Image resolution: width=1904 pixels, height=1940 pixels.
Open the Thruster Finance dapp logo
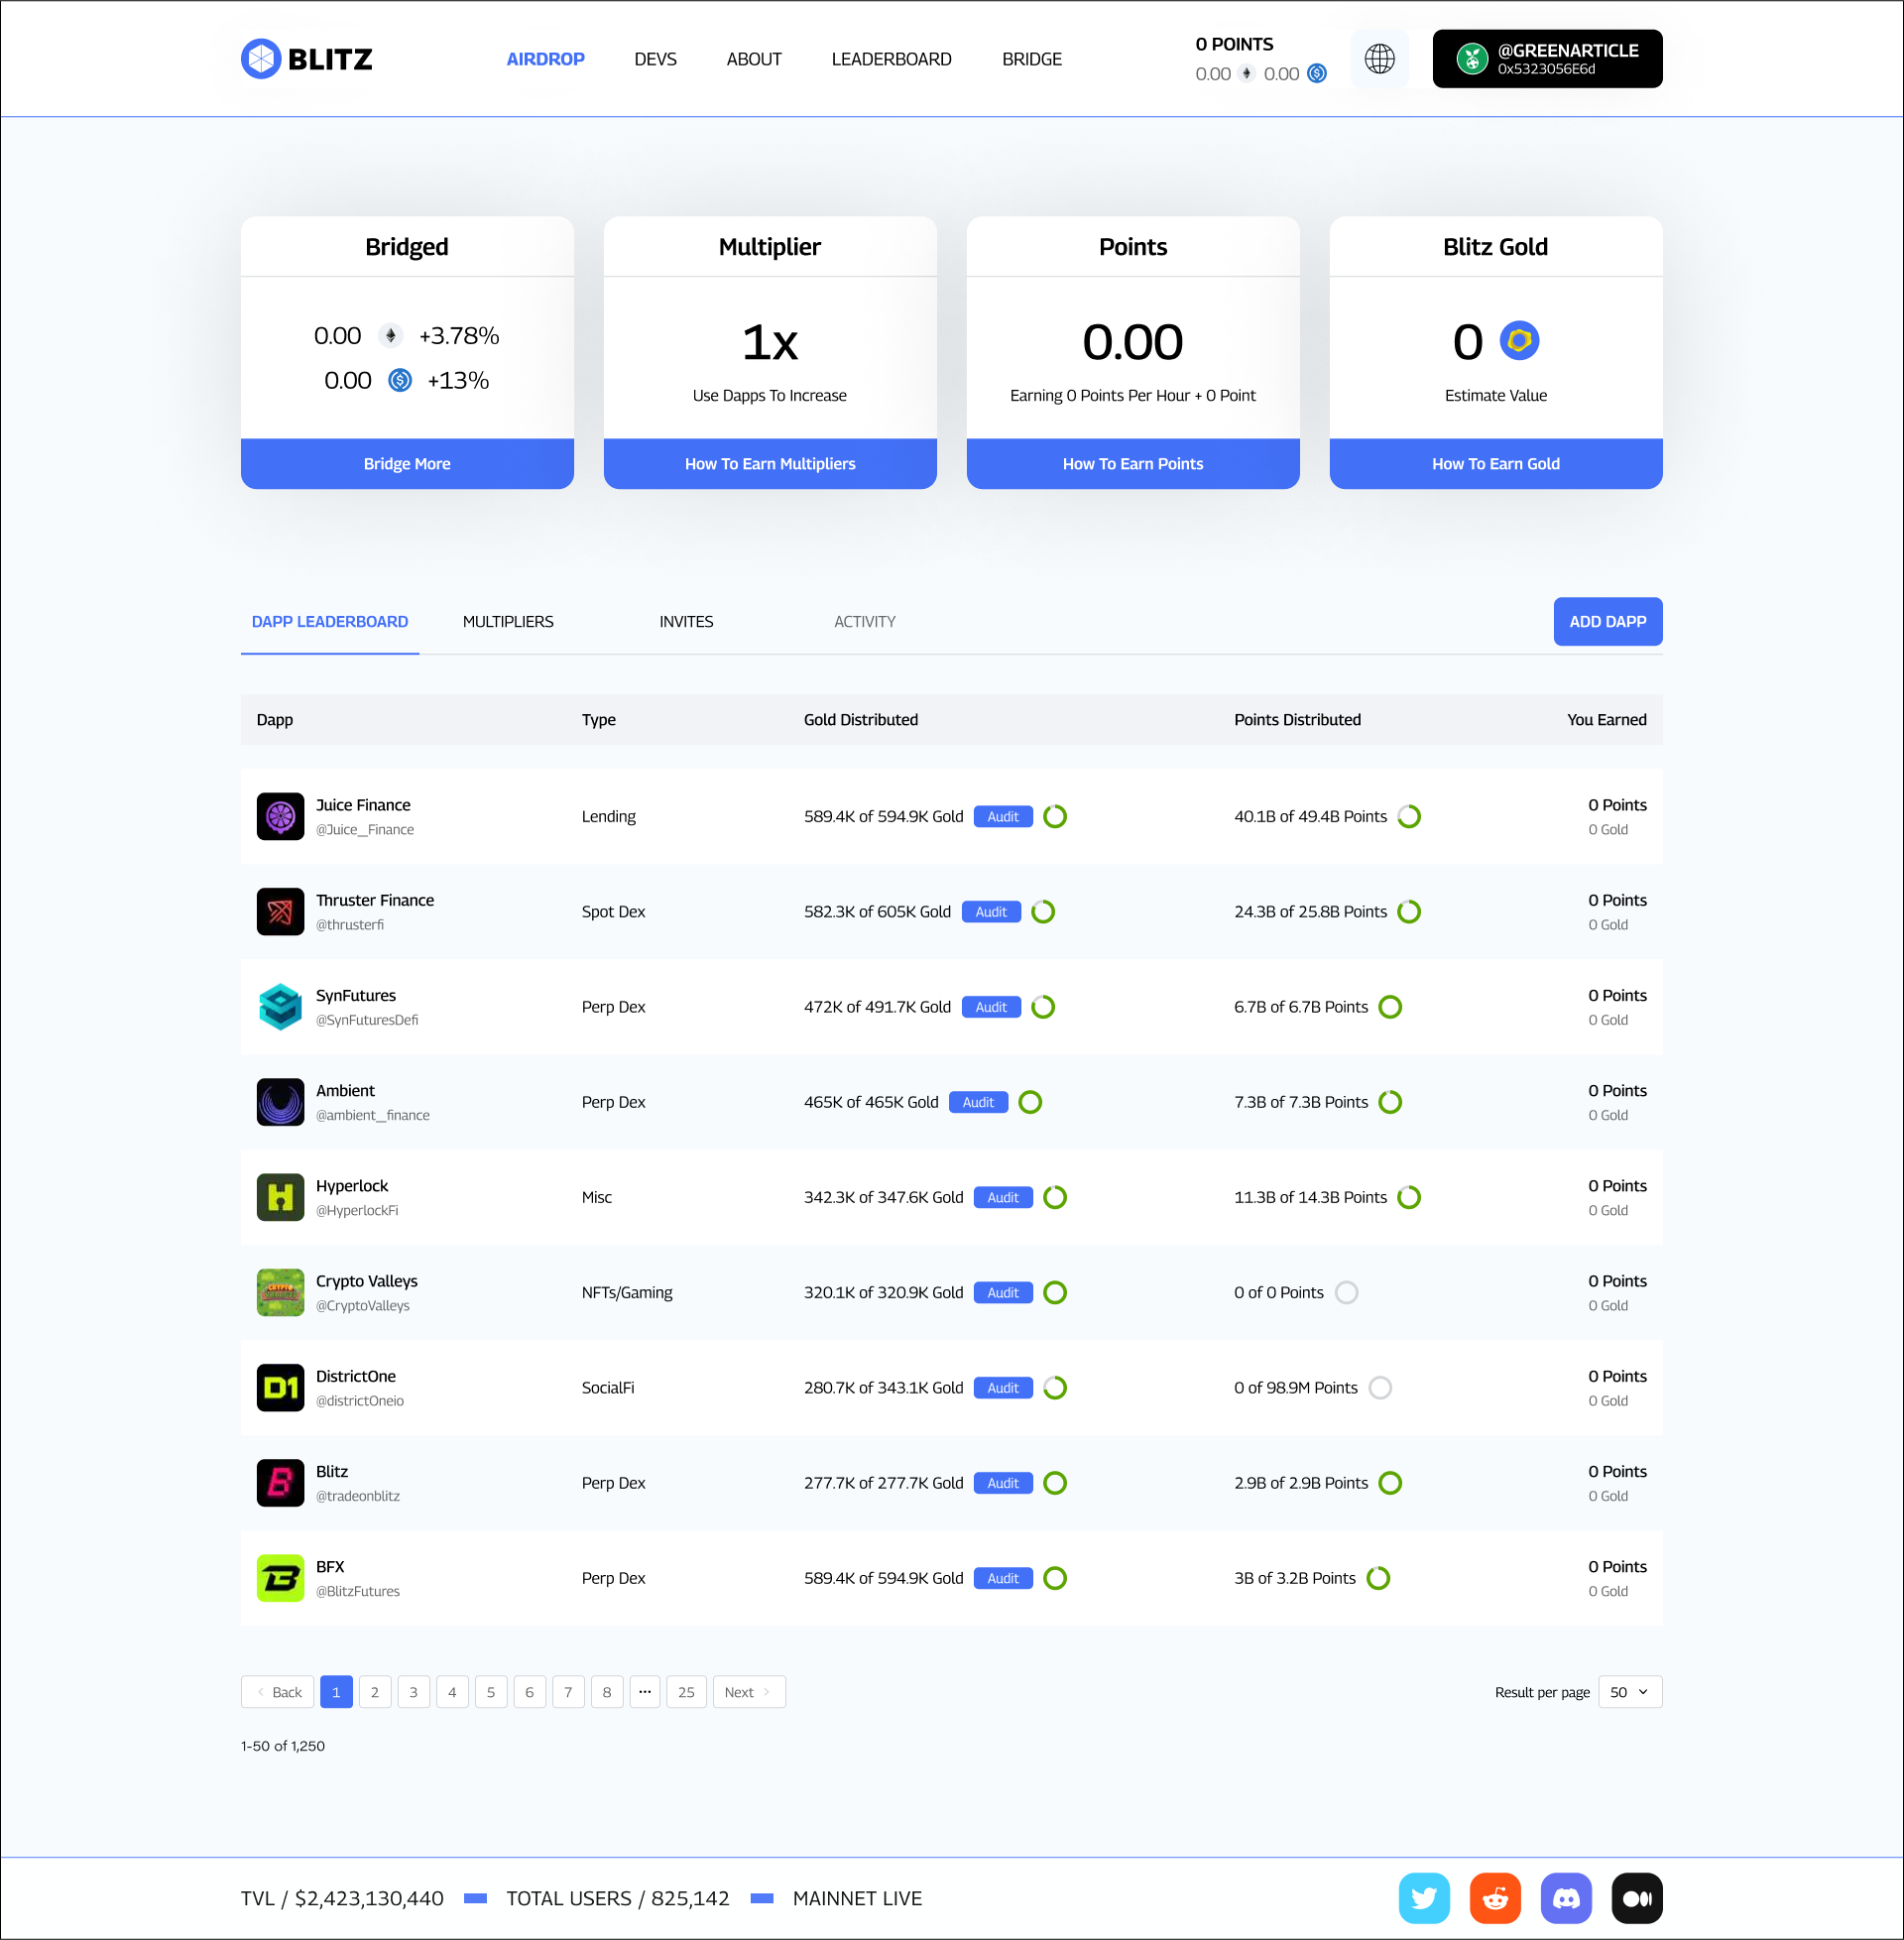(x=280, y=912)
